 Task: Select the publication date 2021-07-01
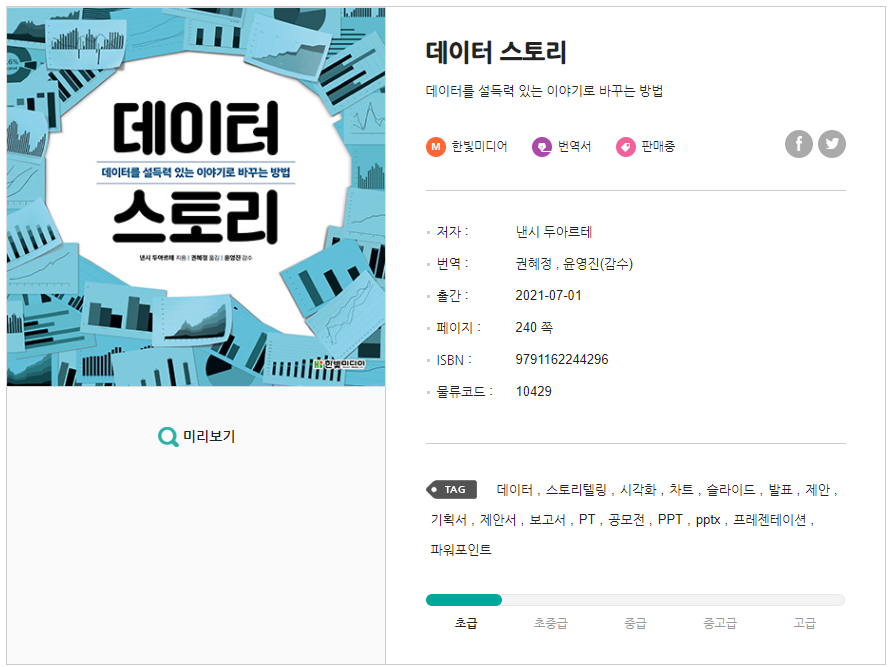click(548, 295)
